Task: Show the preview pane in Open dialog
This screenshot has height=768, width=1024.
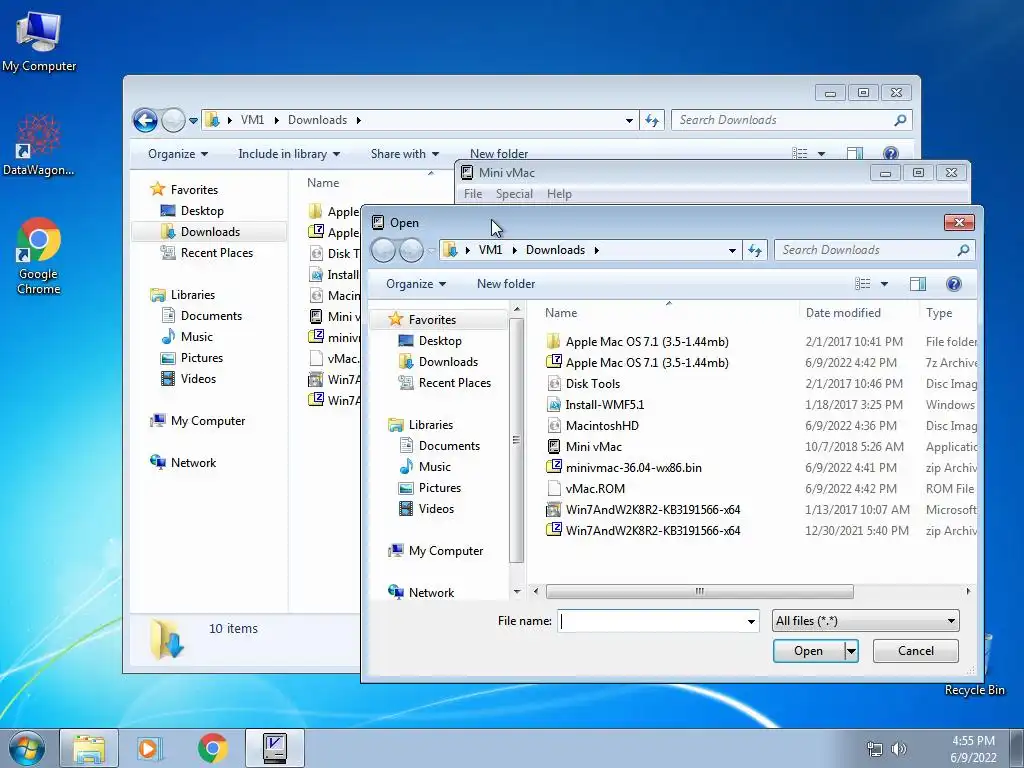Action: coord(918,283)
